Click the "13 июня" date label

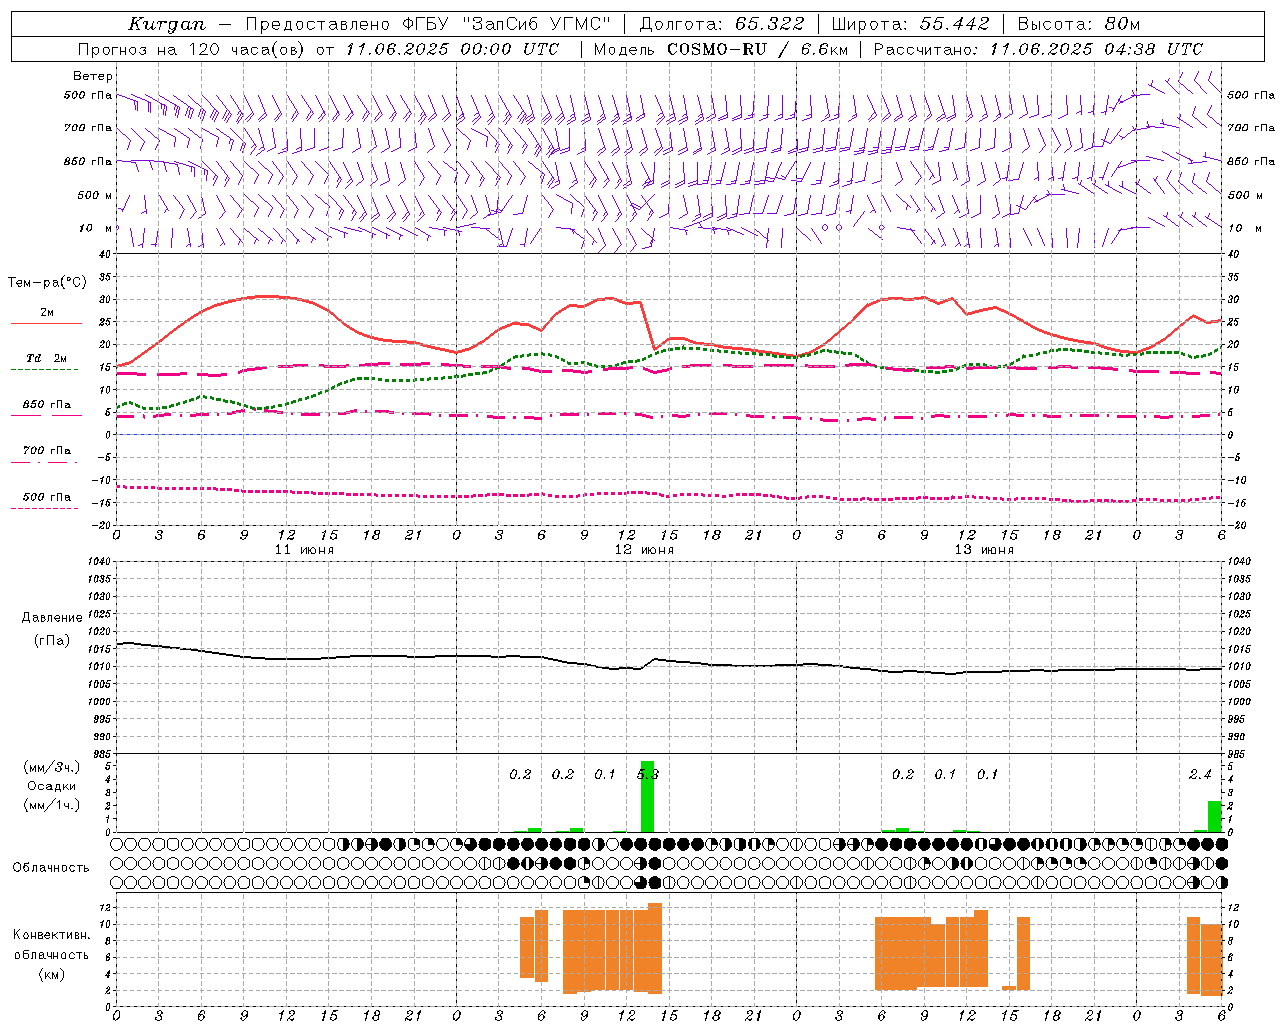[984, 550]
